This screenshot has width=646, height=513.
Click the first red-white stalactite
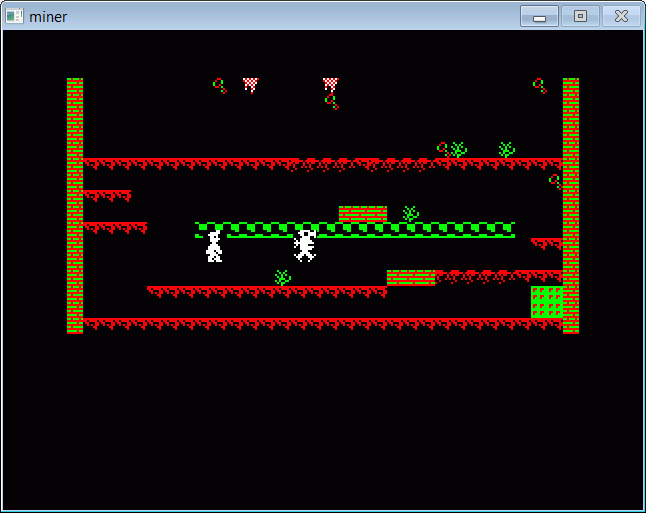pos(250,85)
